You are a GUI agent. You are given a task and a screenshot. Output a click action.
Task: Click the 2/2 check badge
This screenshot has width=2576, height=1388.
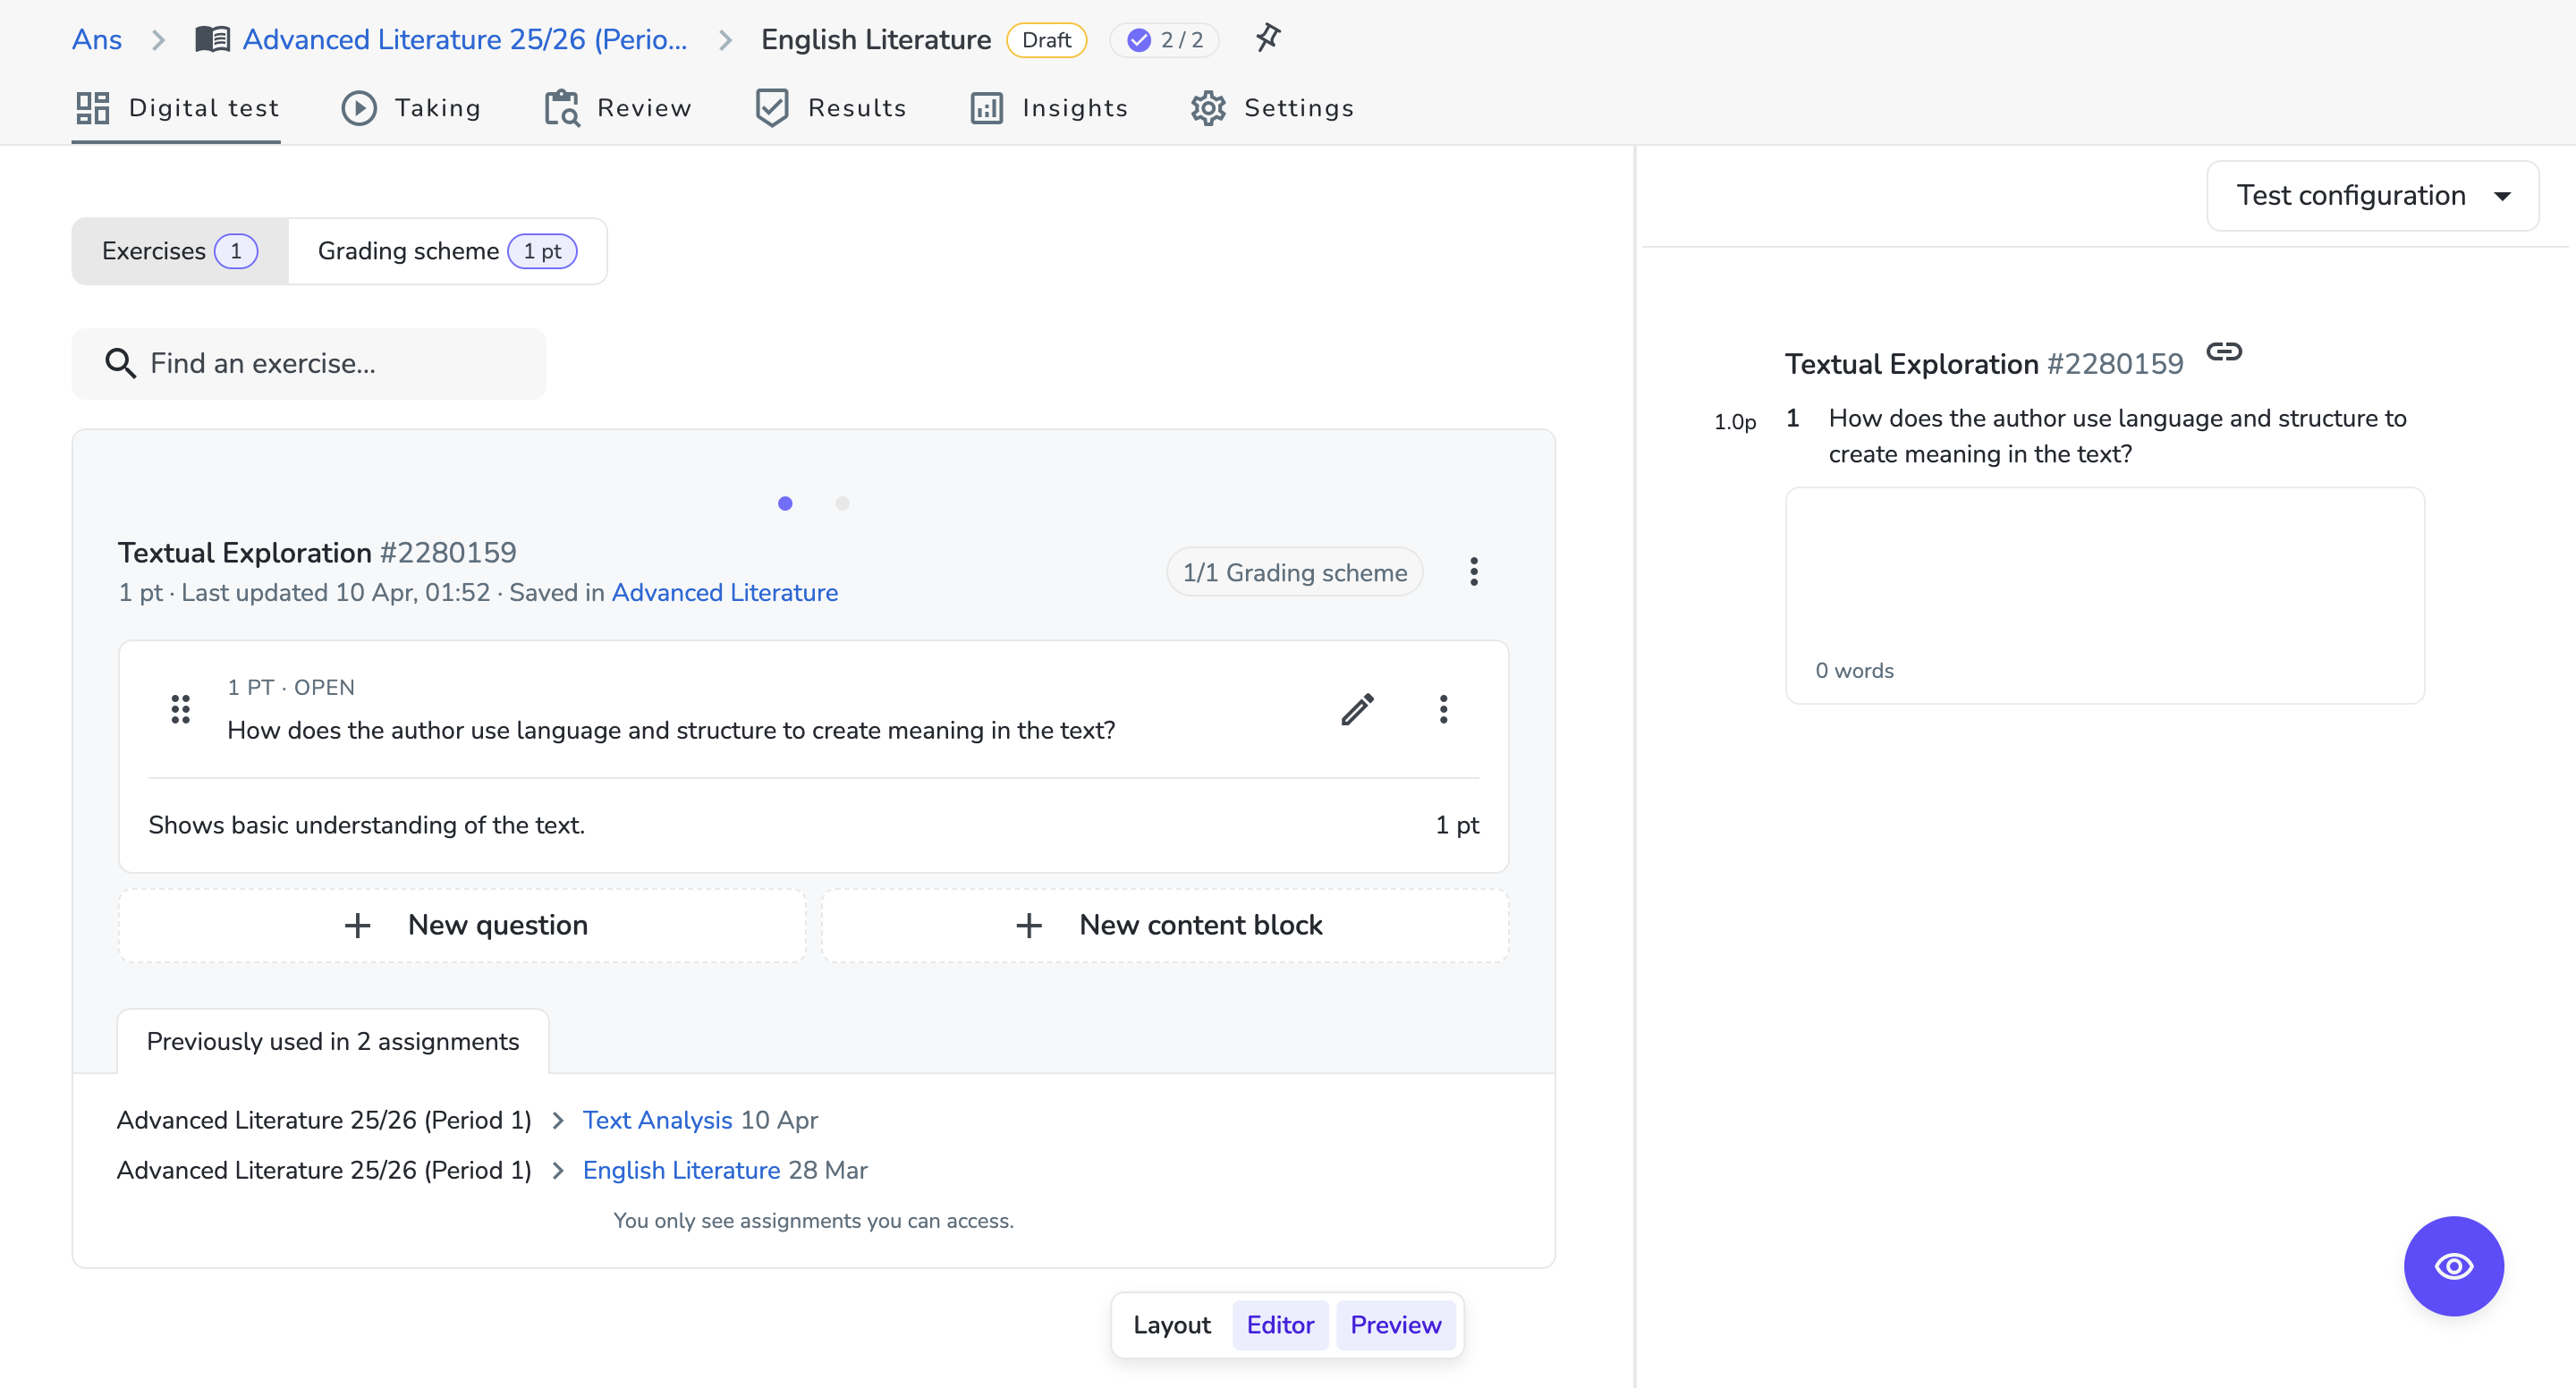tap(1164, 40)
